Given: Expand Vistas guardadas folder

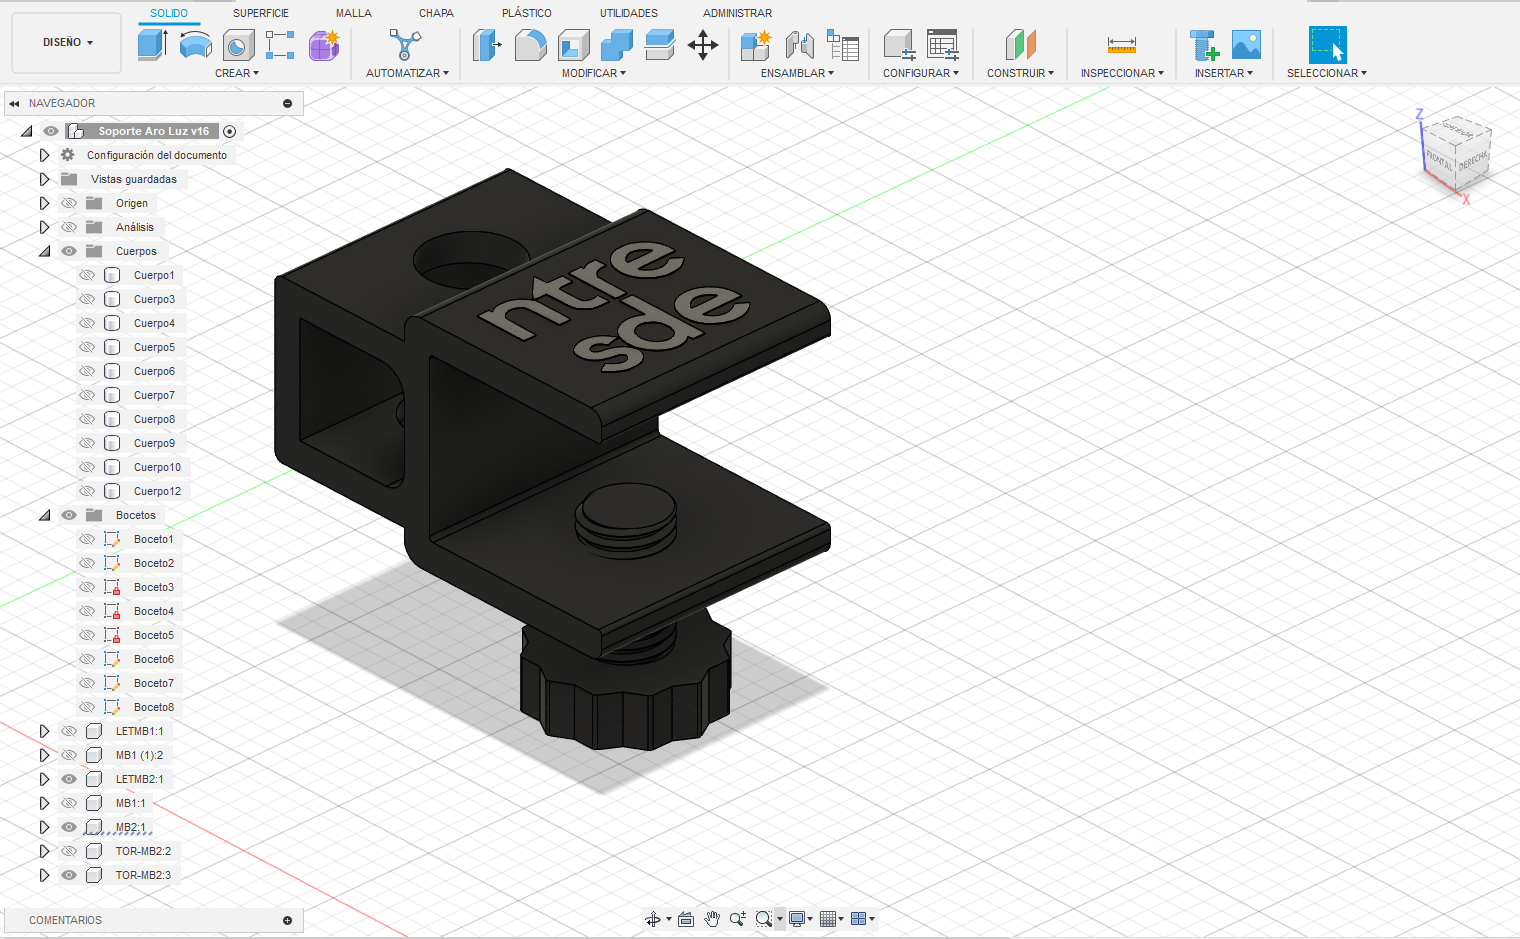Looking at the screenshot, I should pyautogui.click(x=44, y=179).
